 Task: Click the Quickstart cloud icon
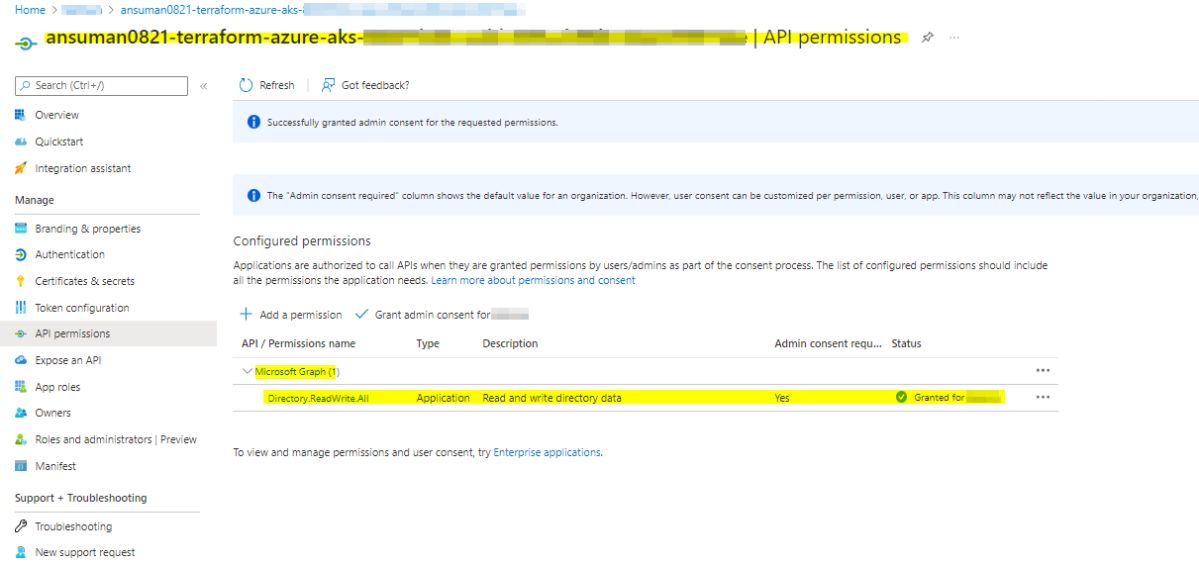[21, 142]
